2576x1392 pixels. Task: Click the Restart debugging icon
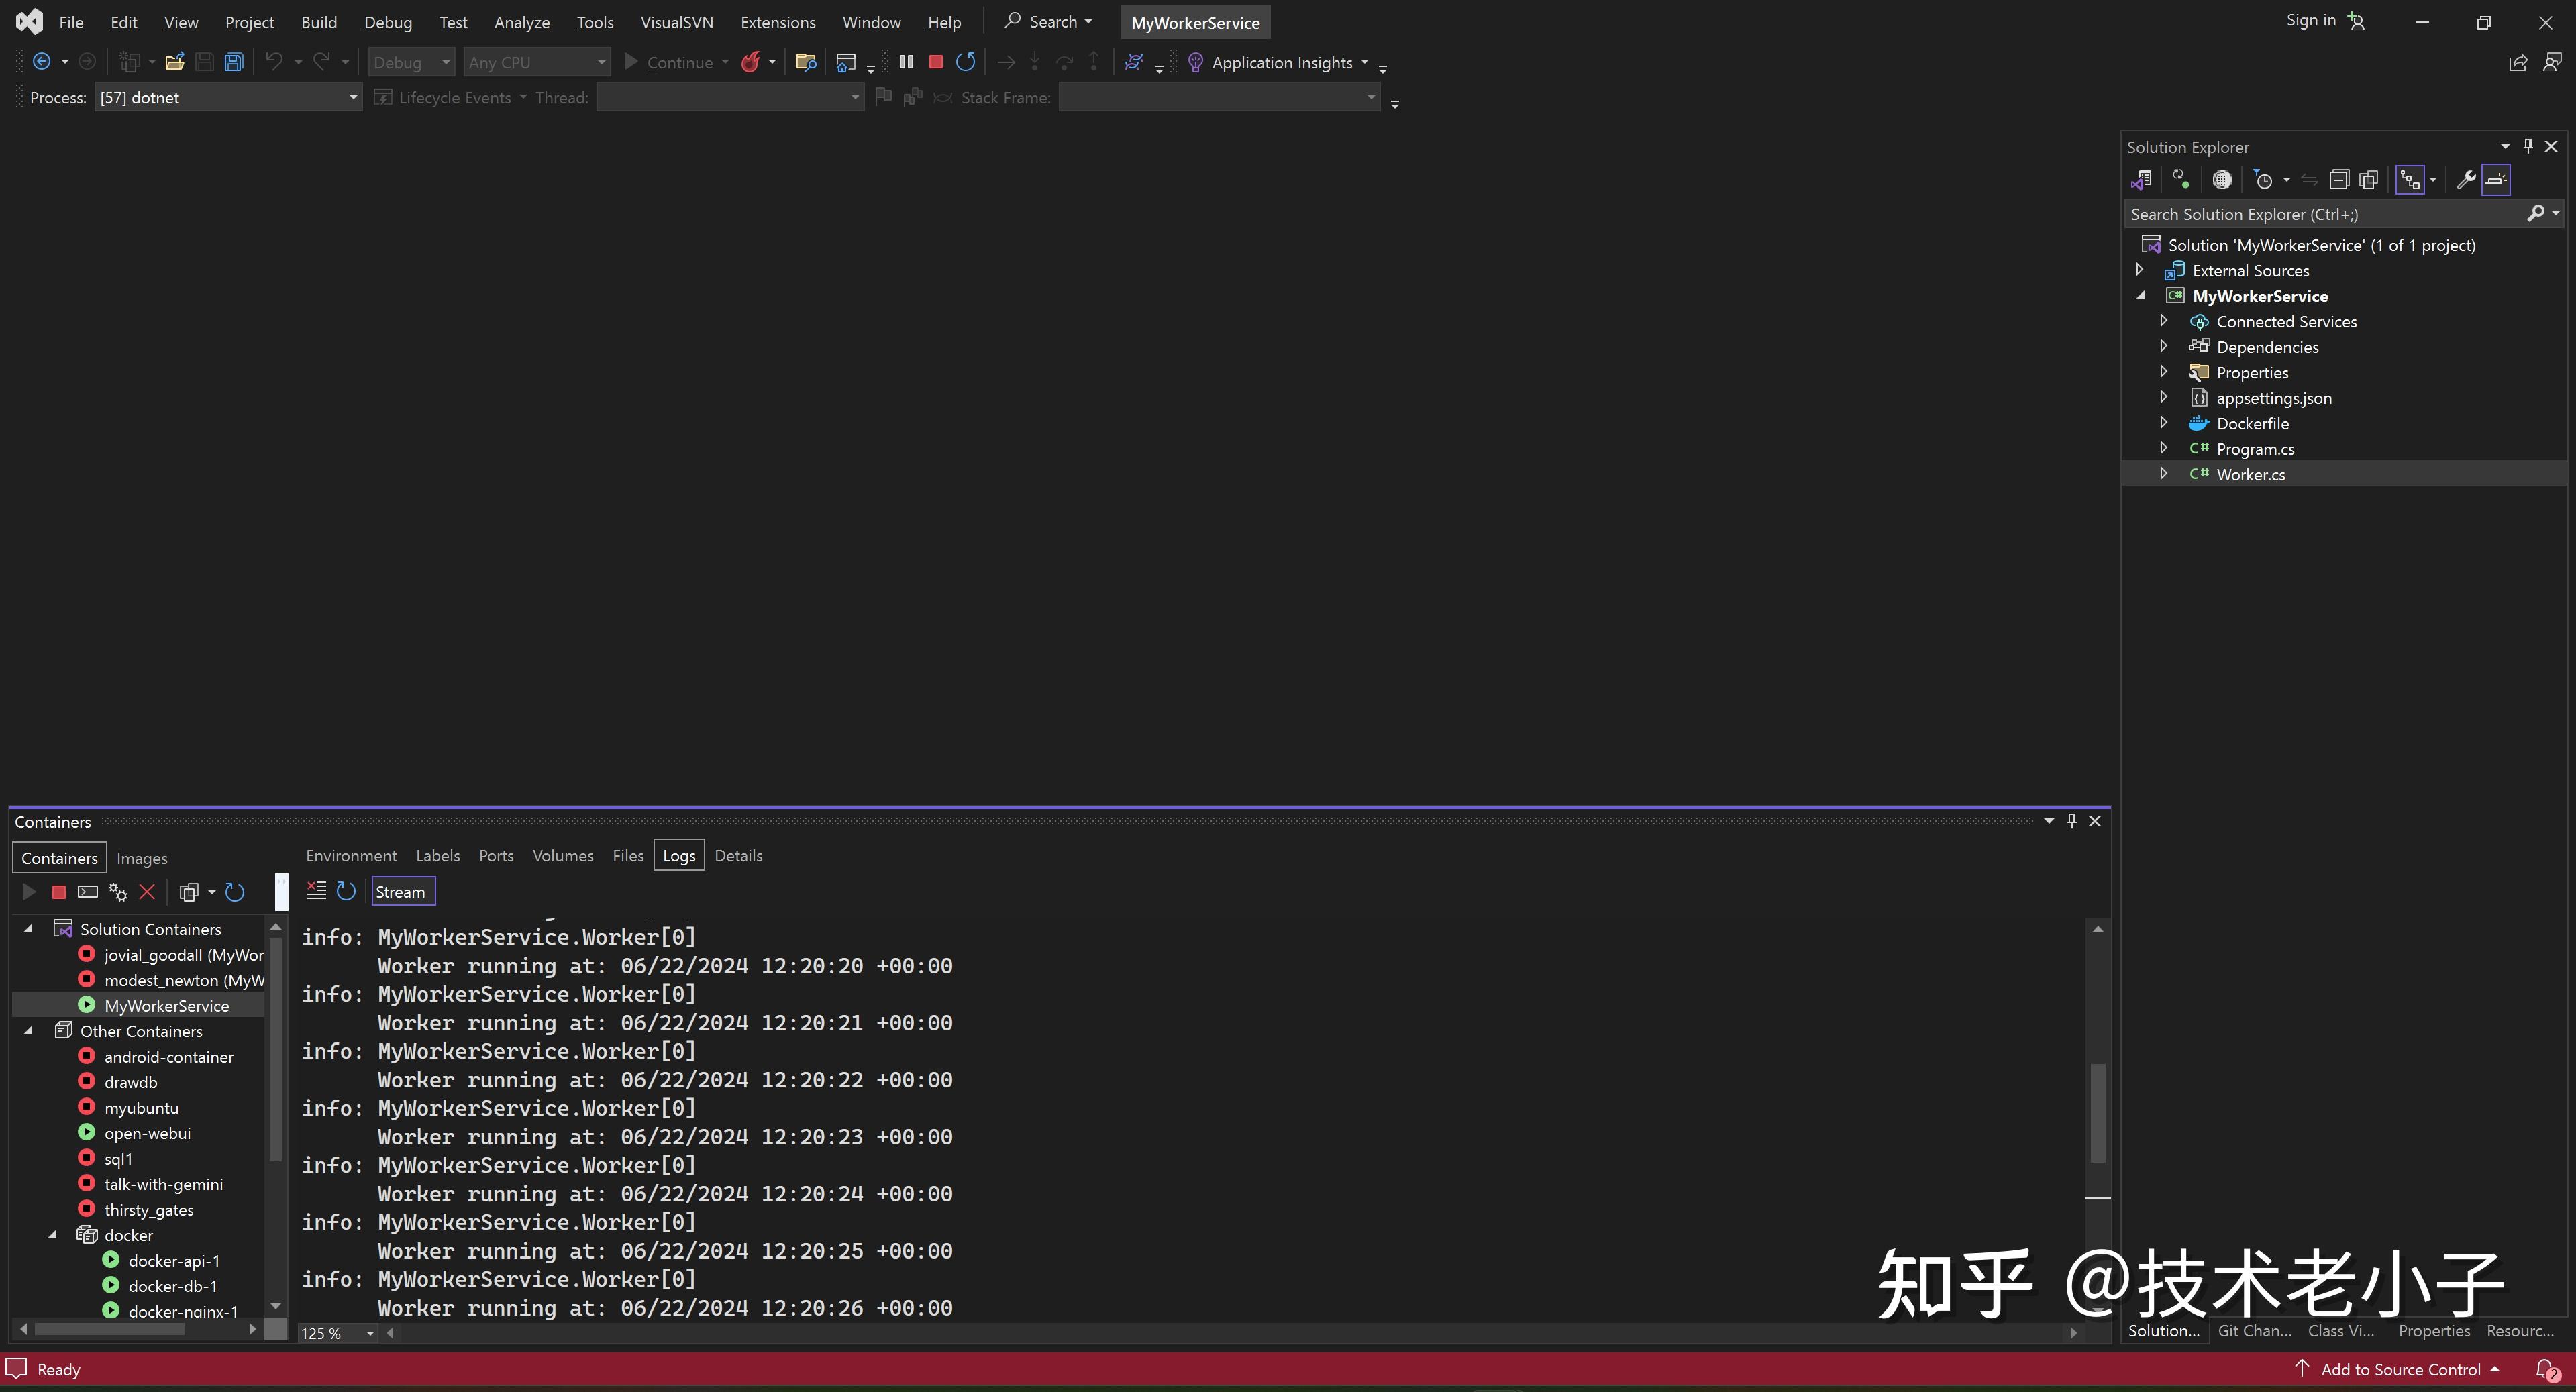966,61
